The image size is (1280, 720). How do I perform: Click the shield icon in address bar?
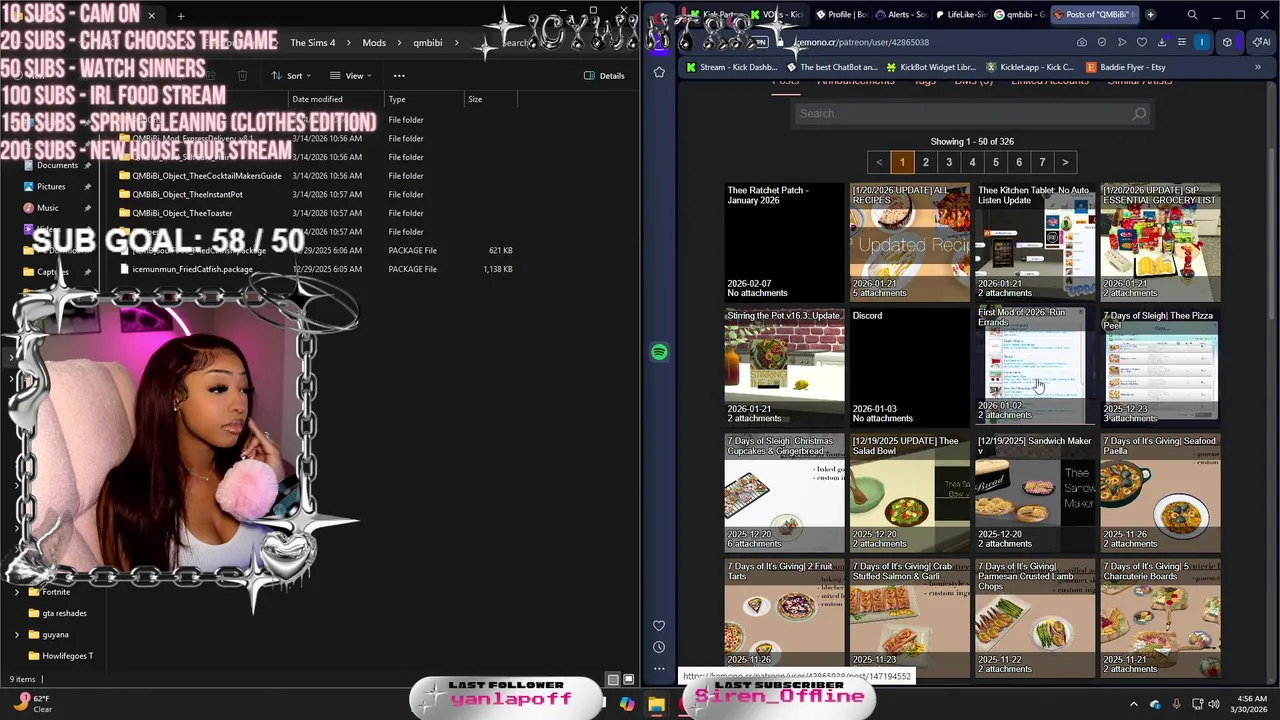(x=1102, y=42)
